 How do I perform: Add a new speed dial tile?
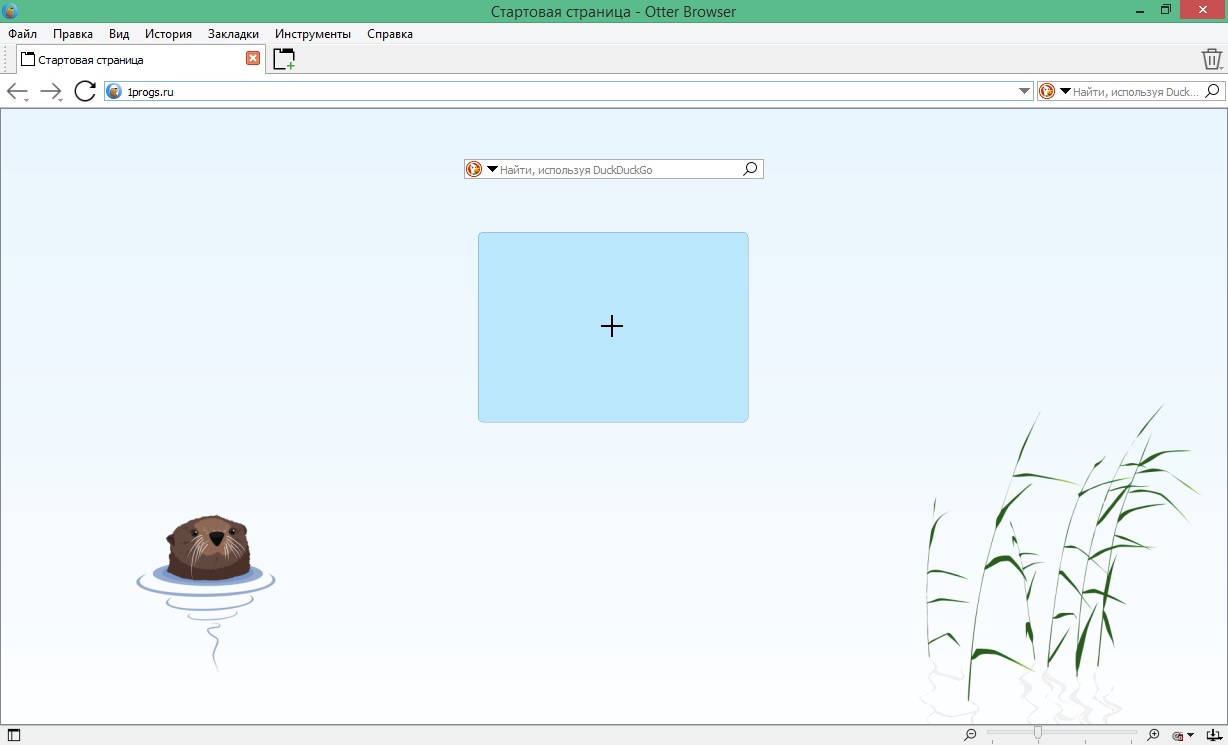click(x=612, y=327)
